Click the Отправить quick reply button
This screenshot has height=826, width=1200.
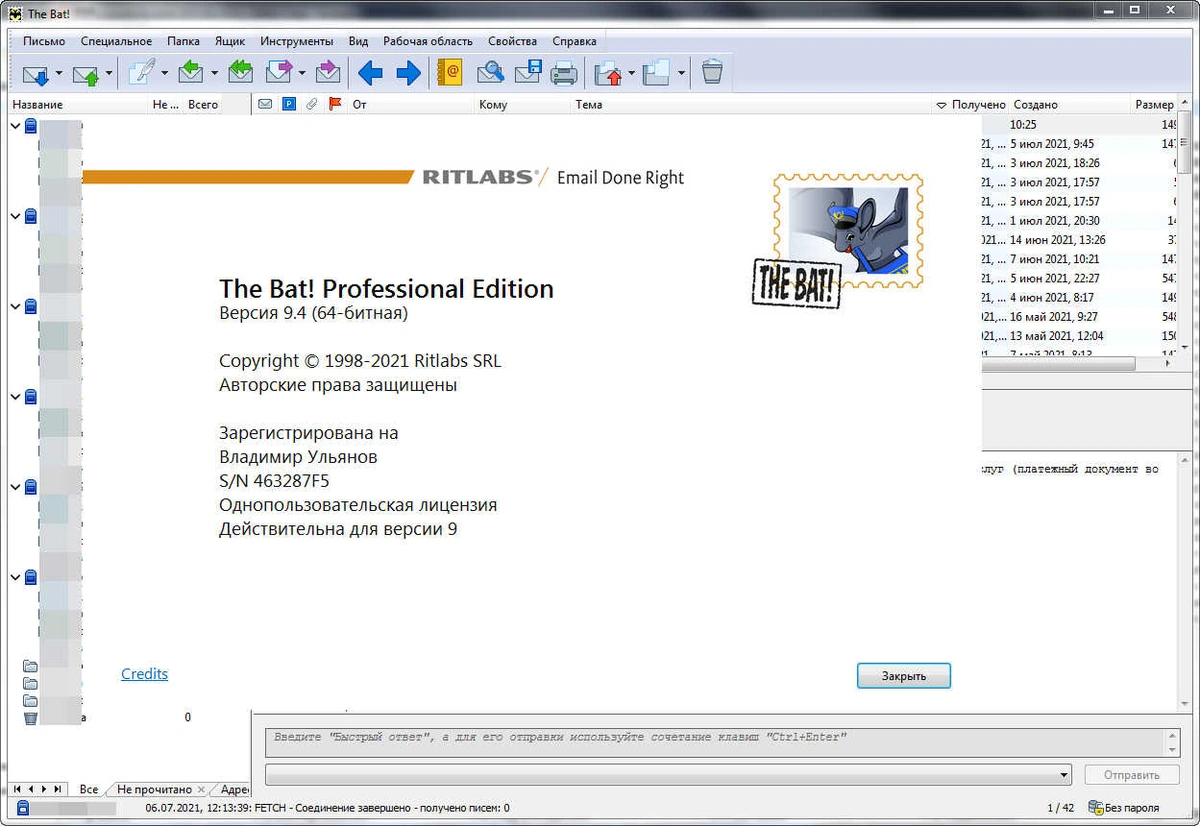(1132, 775)
